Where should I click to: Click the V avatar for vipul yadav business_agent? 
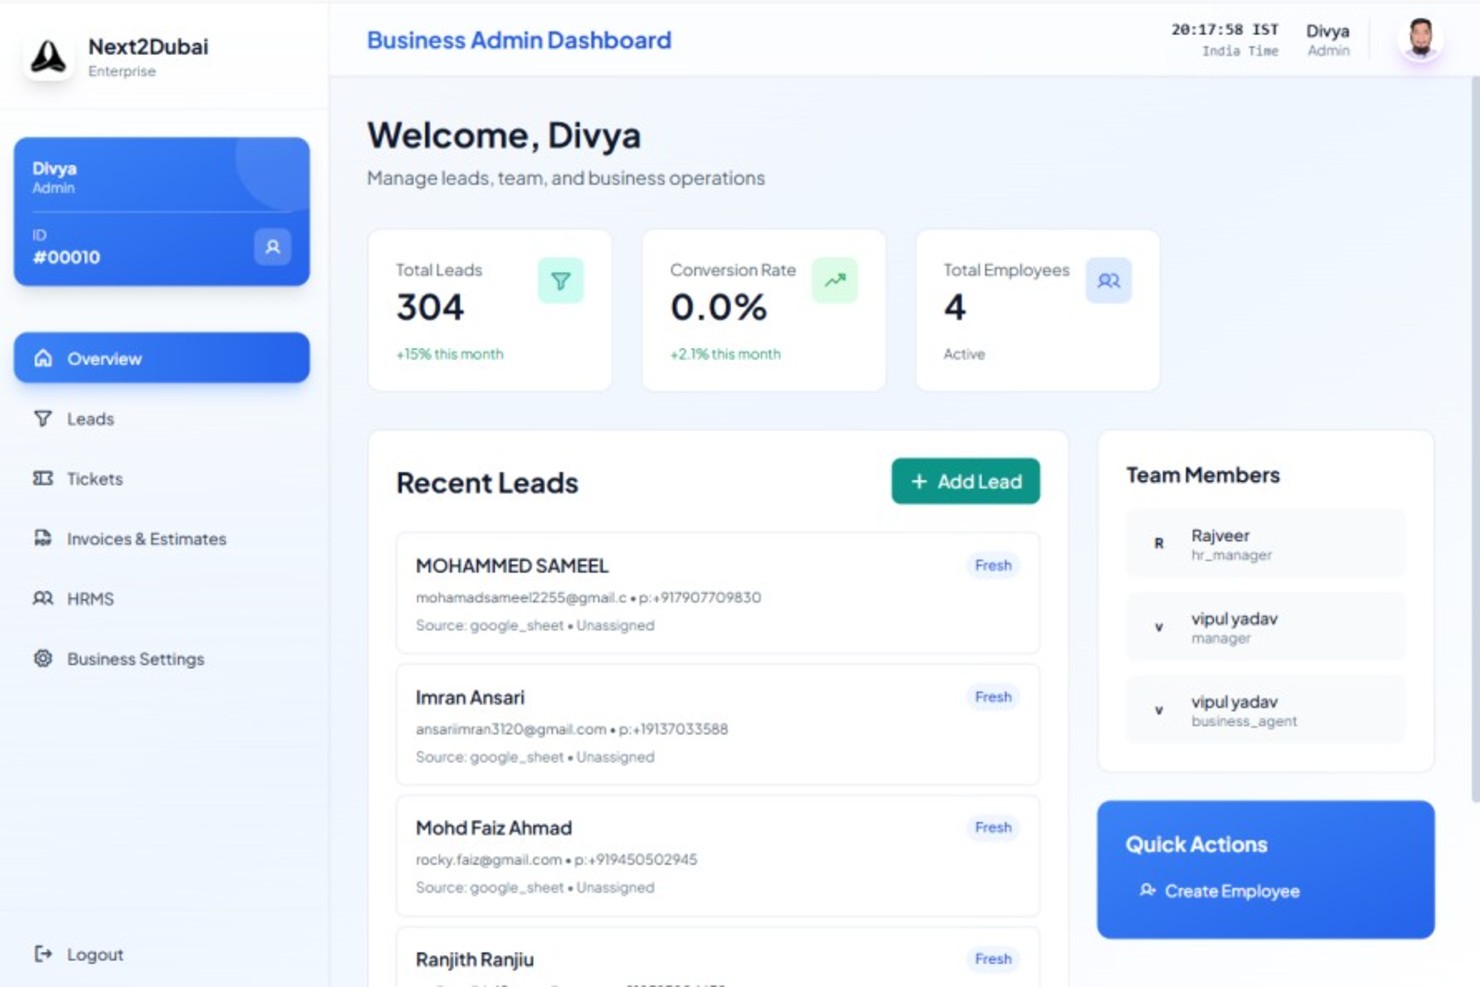pyautogui.click(x=1159, y=710)
